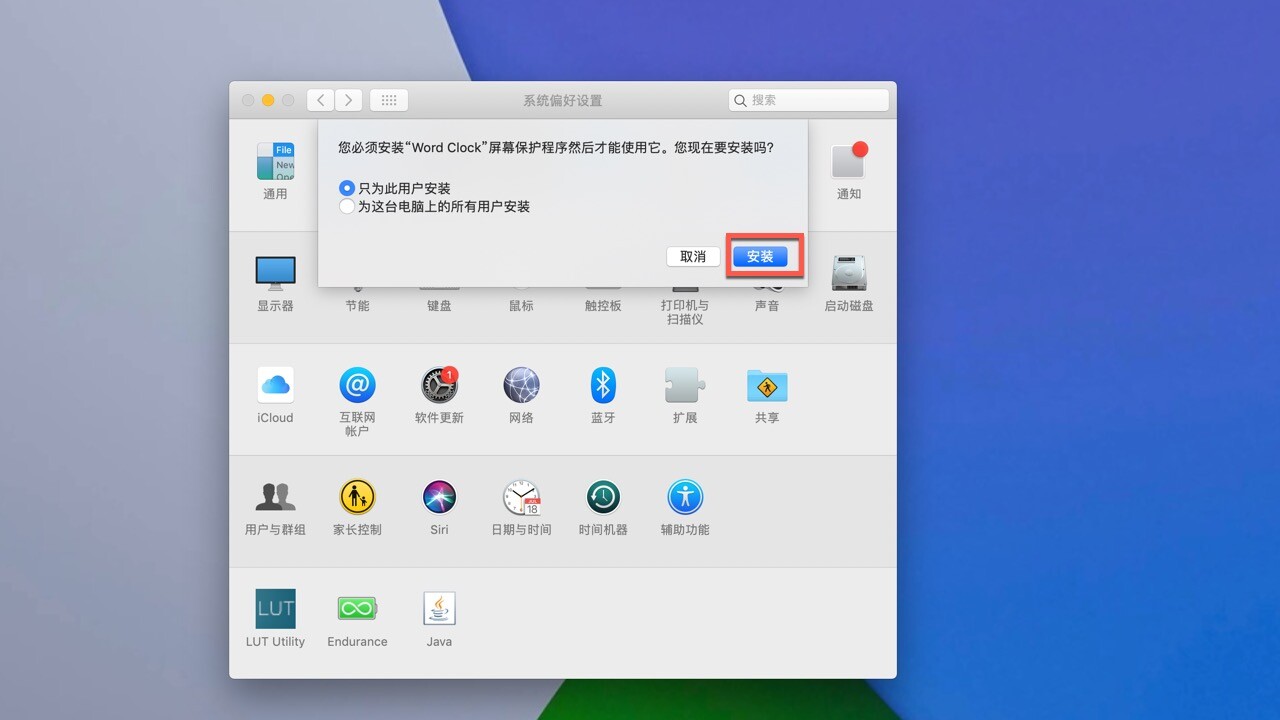Image resolution: width=1280 pixels, height=720 pixels.
Task: Show all preferences grid button
Action: point(389,100)
